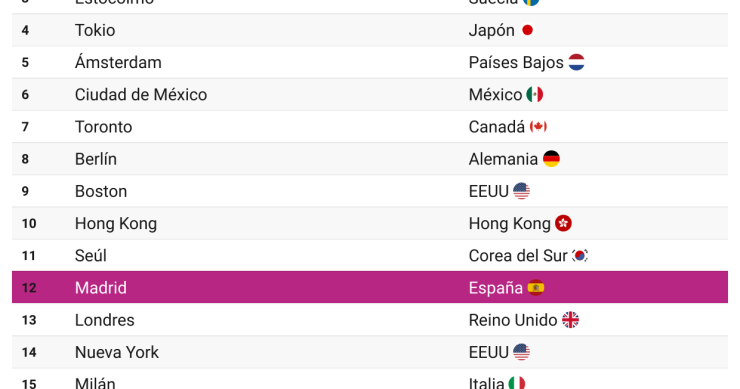Image resolution: width=740 pixels, height=389 pixels.
Task: Click the Canada flag icon
Action: coord(538,127)
